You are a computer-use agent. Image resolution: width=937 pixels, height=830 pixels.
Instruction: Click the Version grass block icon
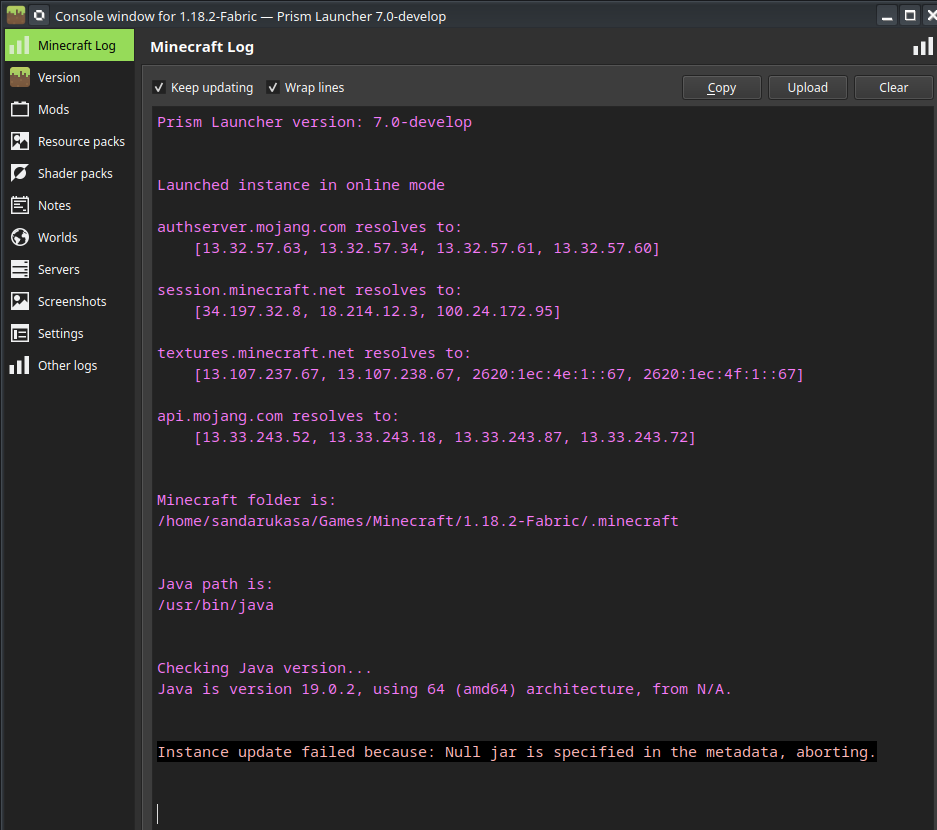pos(20,78)
